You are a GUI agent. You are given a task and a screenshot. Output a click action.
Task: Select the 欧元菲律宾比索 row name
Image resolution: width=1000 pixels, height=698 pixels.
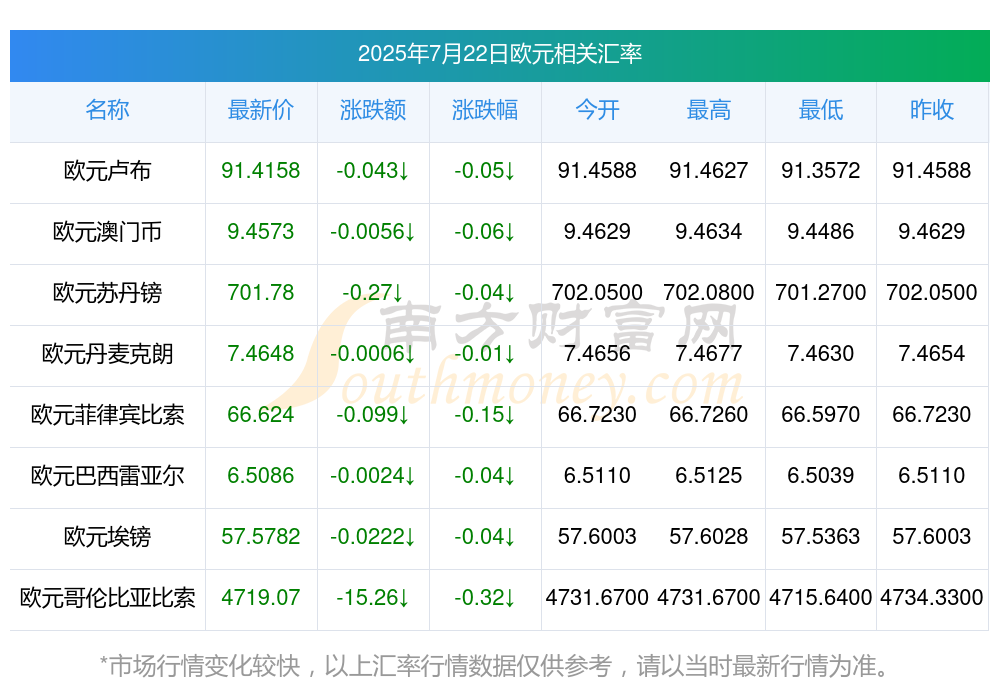(107, 415)
